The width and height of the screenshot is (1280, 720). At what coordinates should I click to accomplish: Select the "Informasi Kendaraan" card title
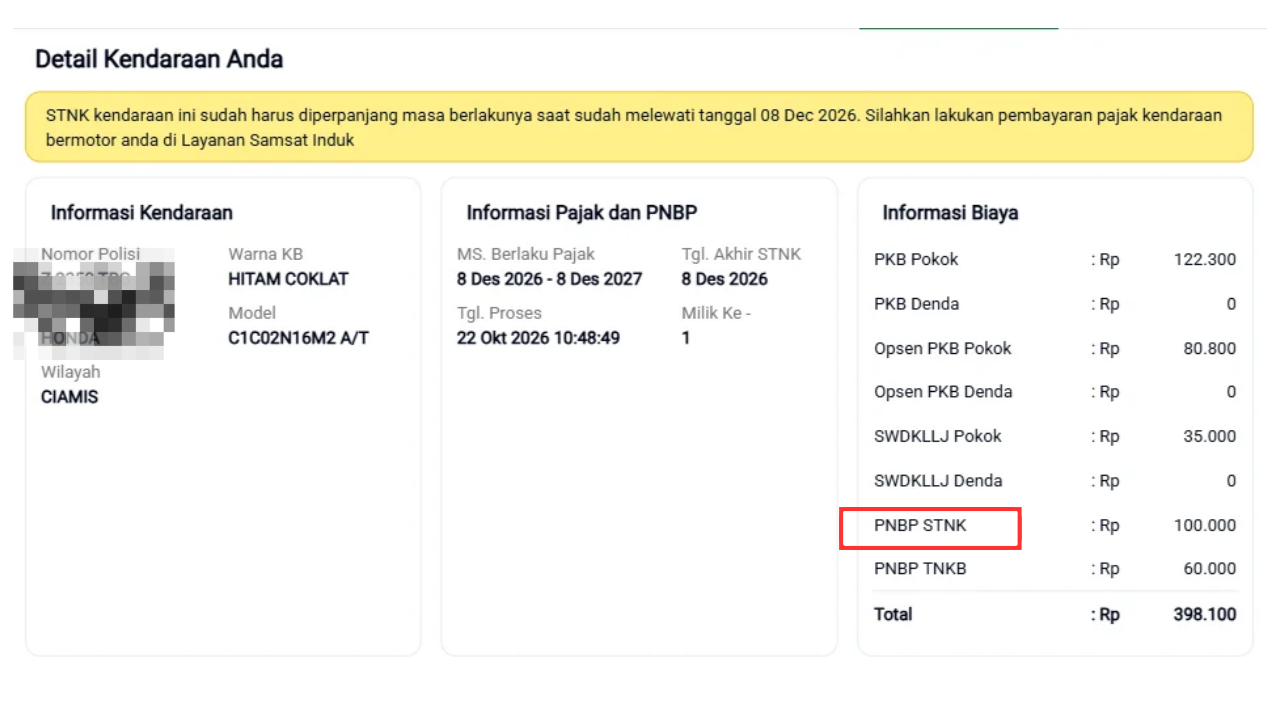tap(142, 213)
